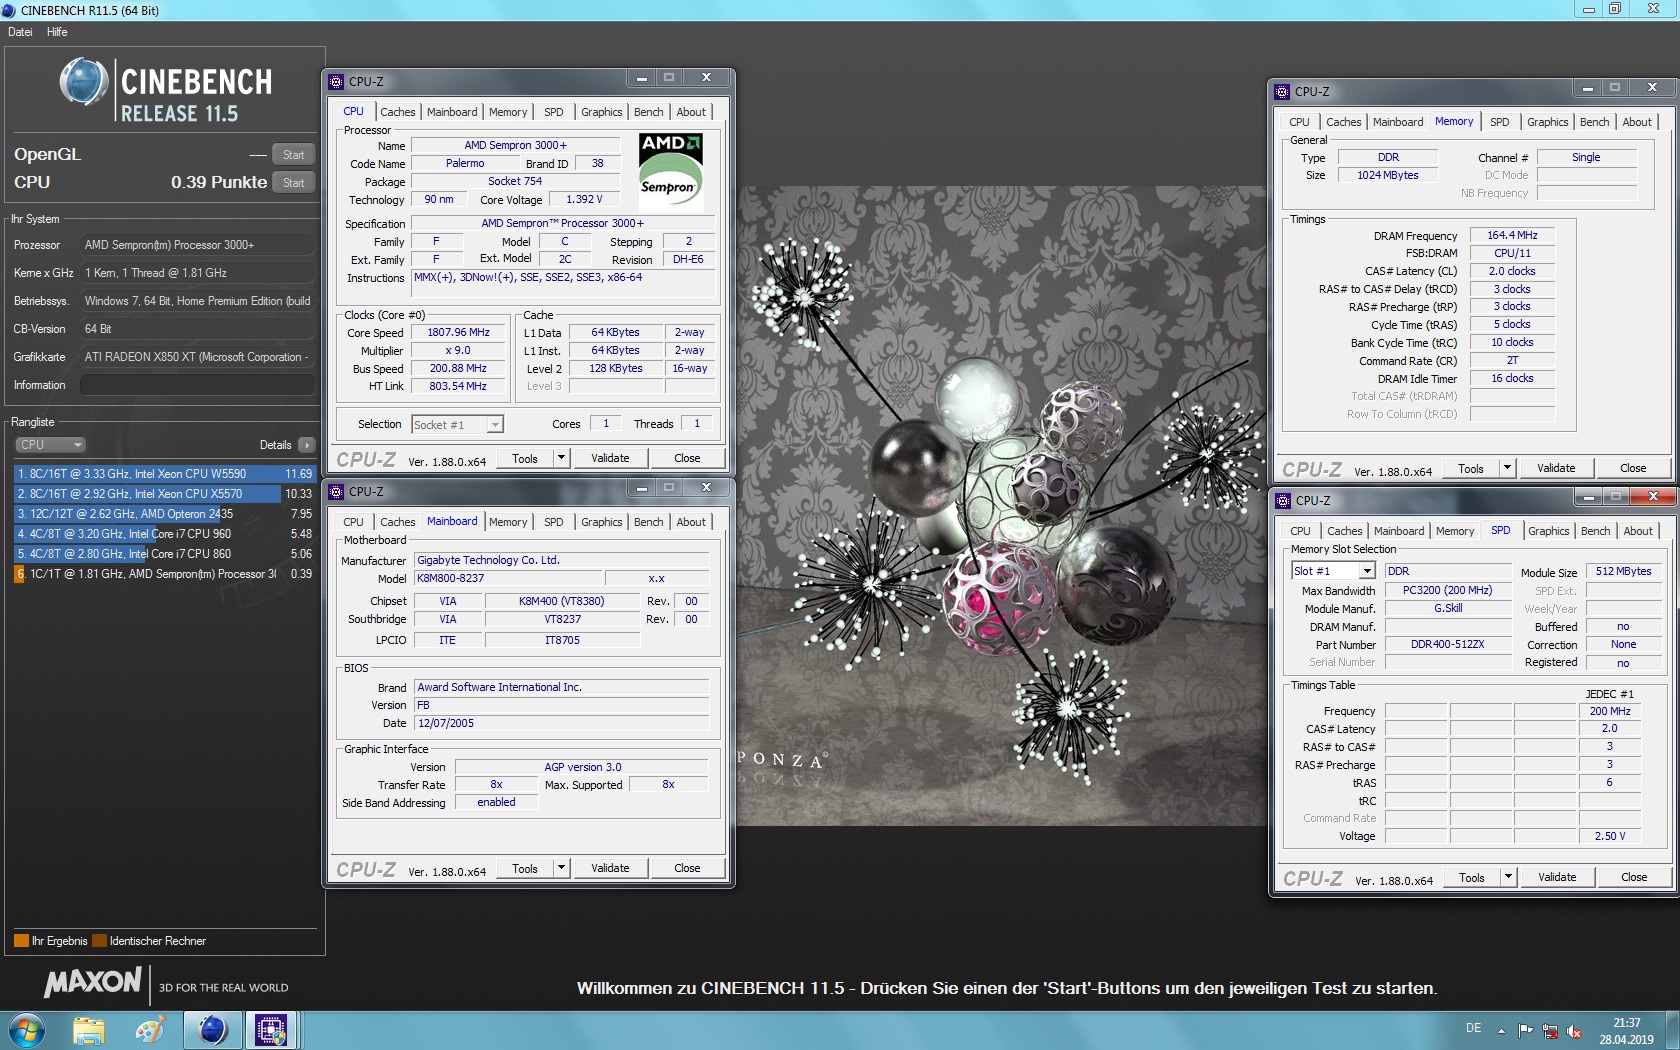Select Graphics tab in Mainboard window
The height and width of the screenshot is (1050, 1680).
(601, 522)
